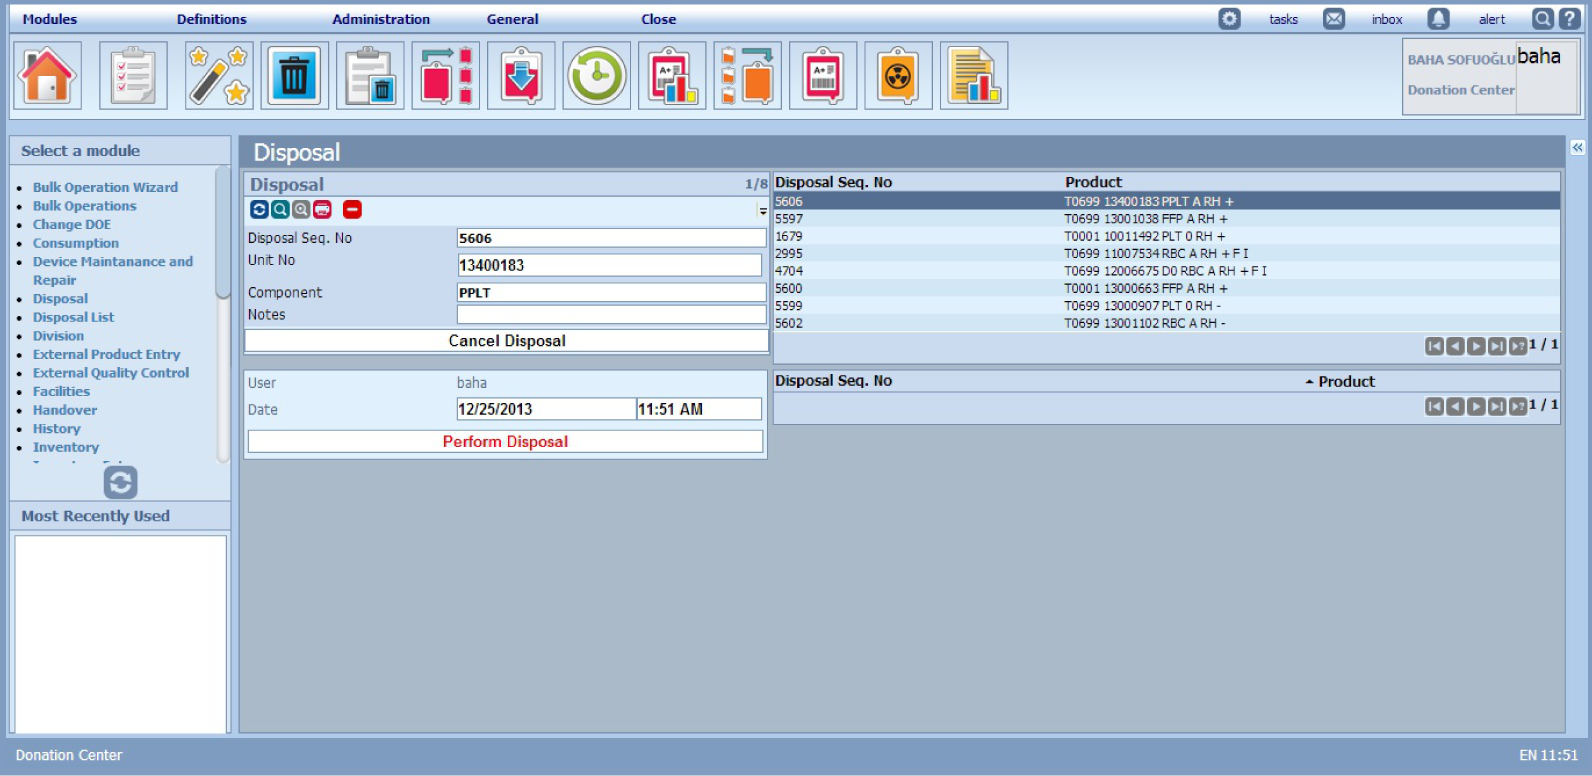Click the red delete minus icon
The height and width of the screenshot is (776, 1592).
click(352, 209)
